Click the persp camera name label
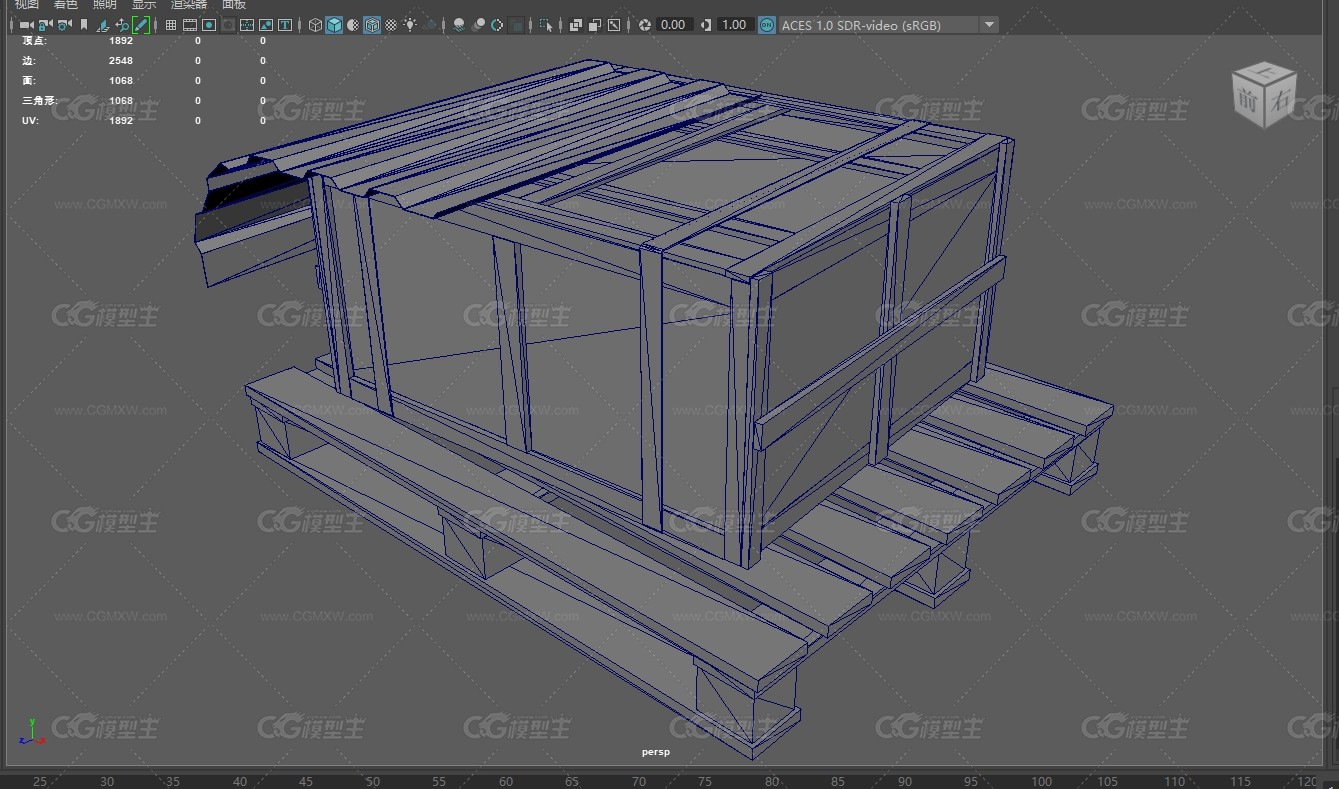The image size is (1339, 789). pyautogui.click(x=656, y=752)
